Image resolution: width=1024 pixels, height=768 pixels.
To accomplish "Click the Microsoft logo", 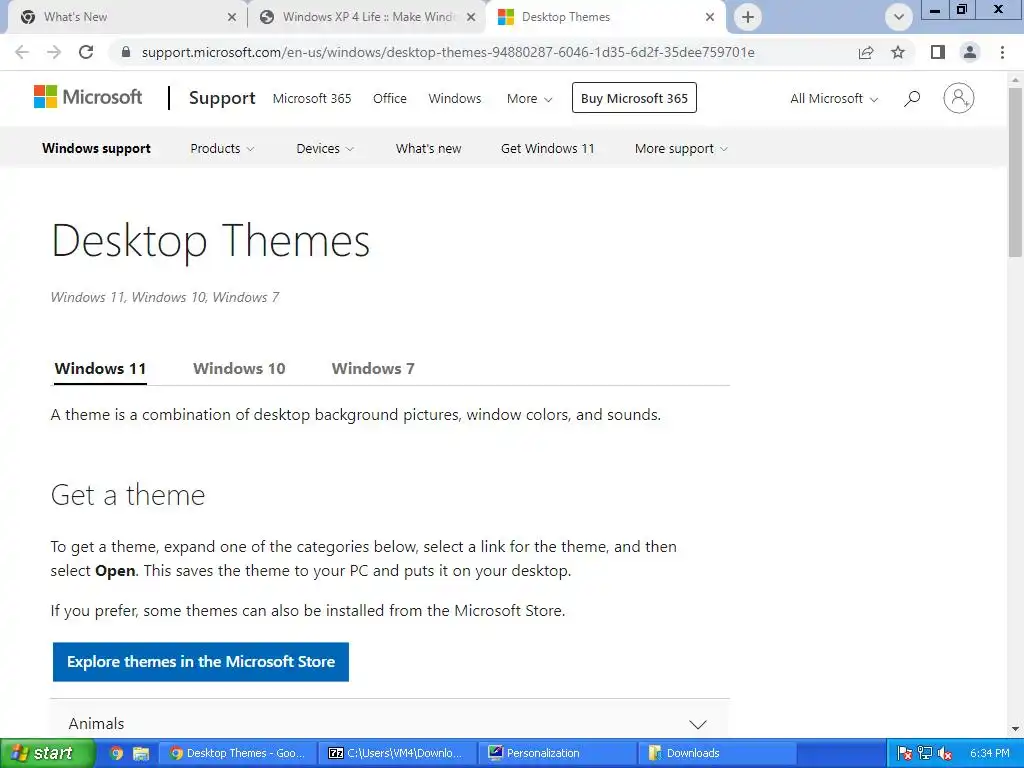I will (88, 97).
